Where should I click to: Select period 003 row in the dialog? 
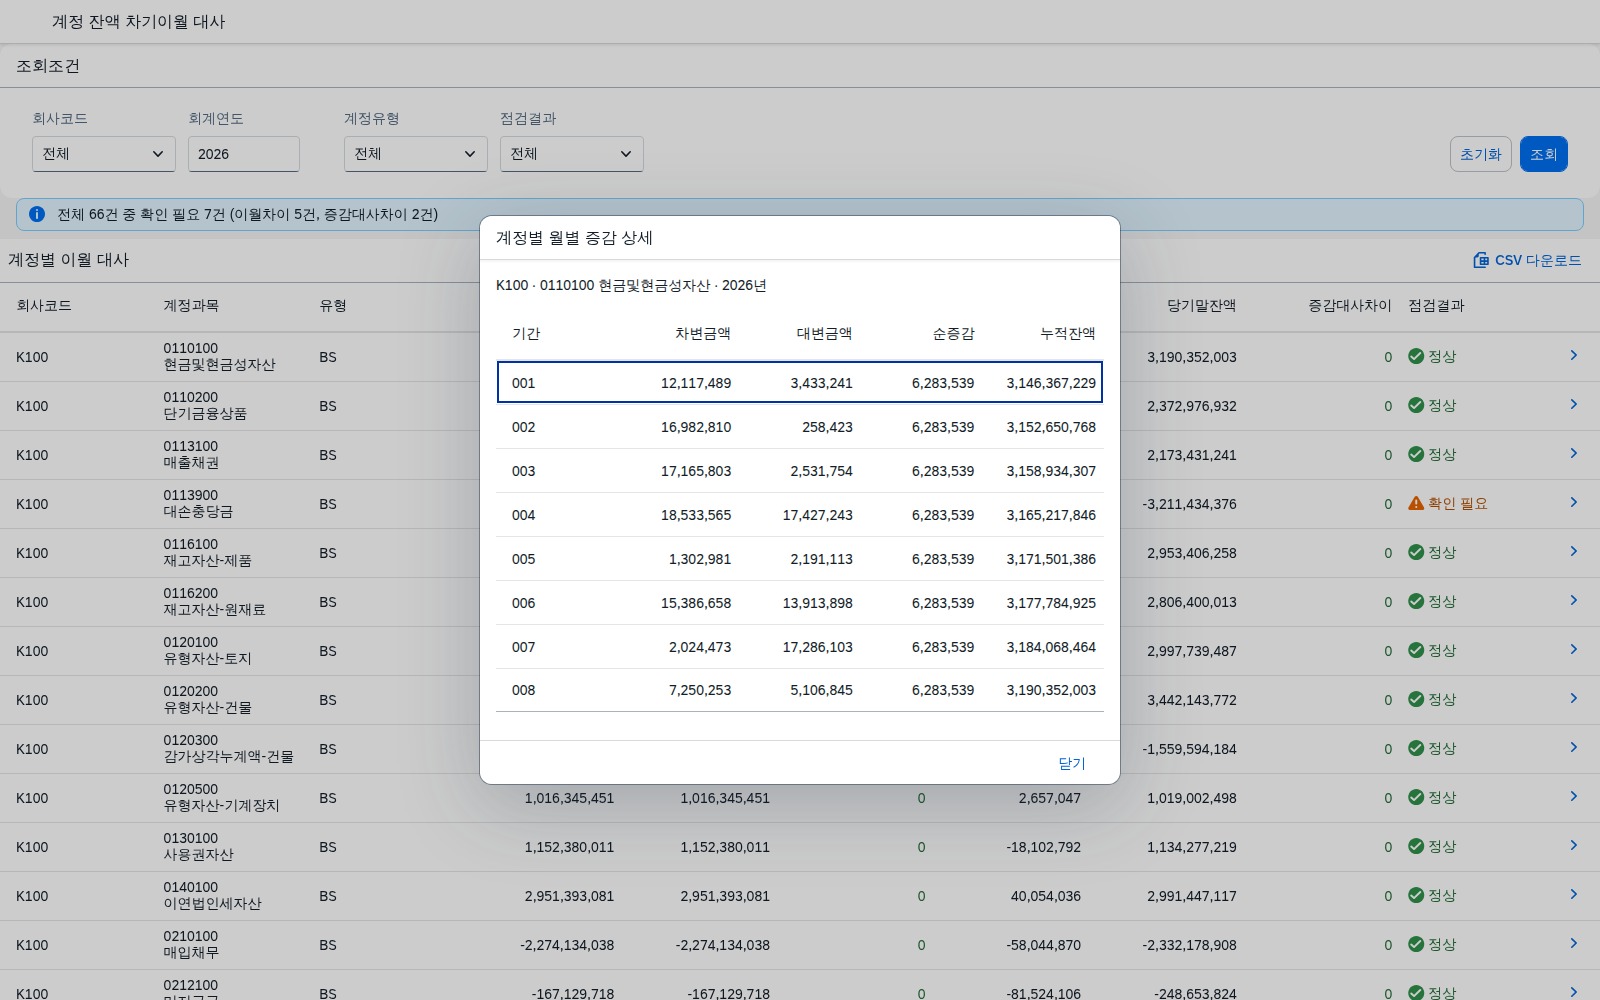pyautogui.click(x=800, y=471)
